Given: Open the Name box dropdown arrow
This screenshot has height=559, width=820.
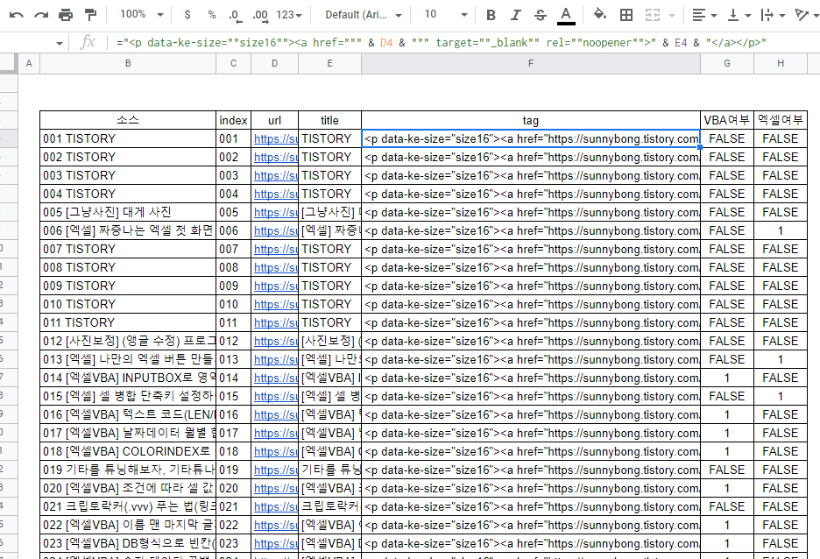Looking at the screenshot, I should click(x=60, y=43).
